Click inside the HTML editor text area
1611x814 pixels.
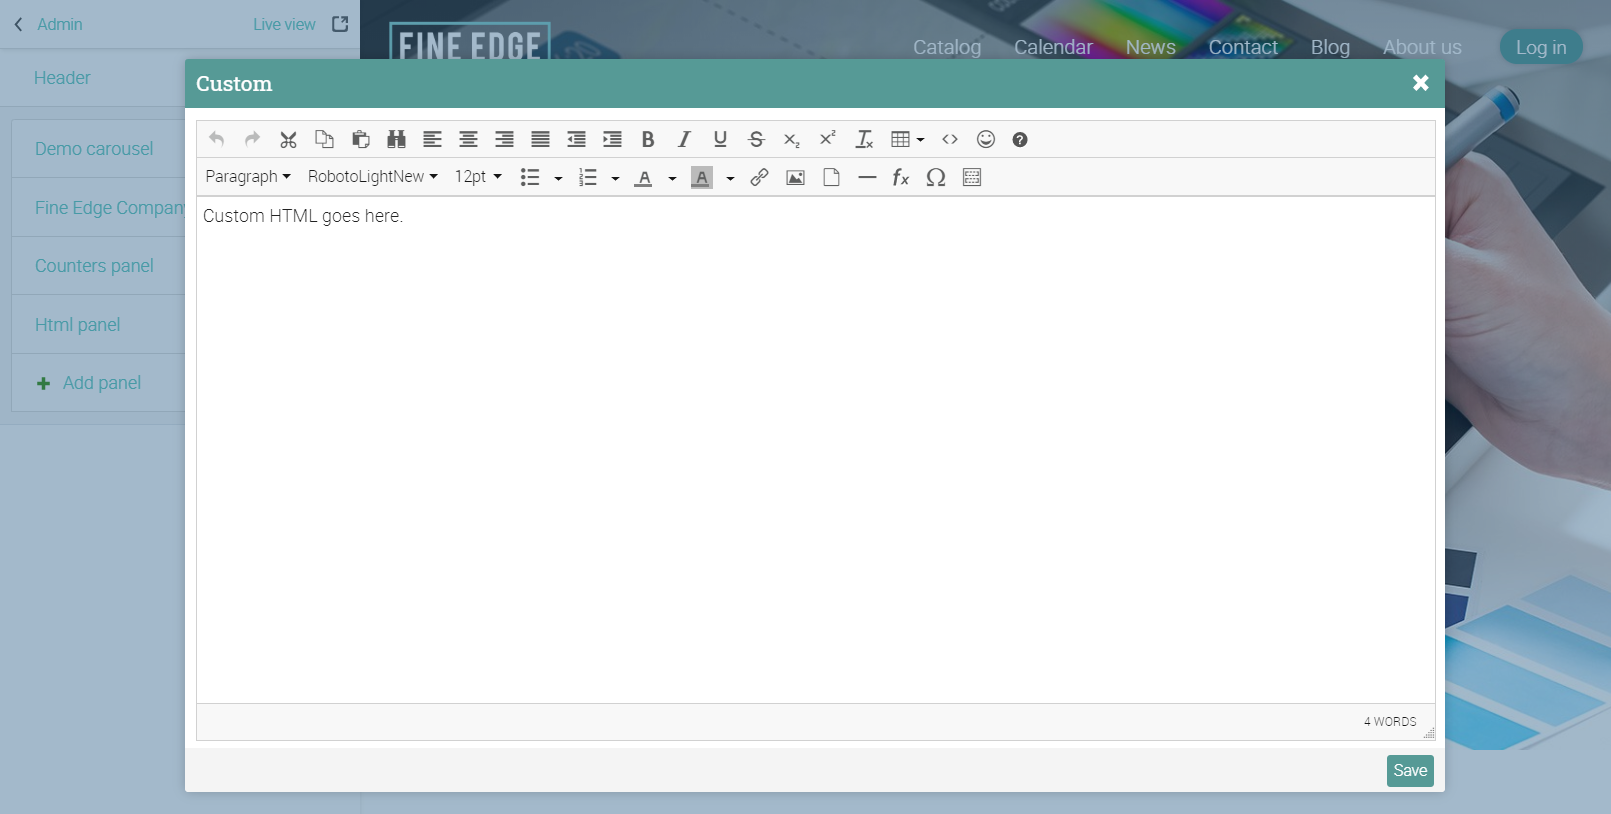(x=816, y=450)
